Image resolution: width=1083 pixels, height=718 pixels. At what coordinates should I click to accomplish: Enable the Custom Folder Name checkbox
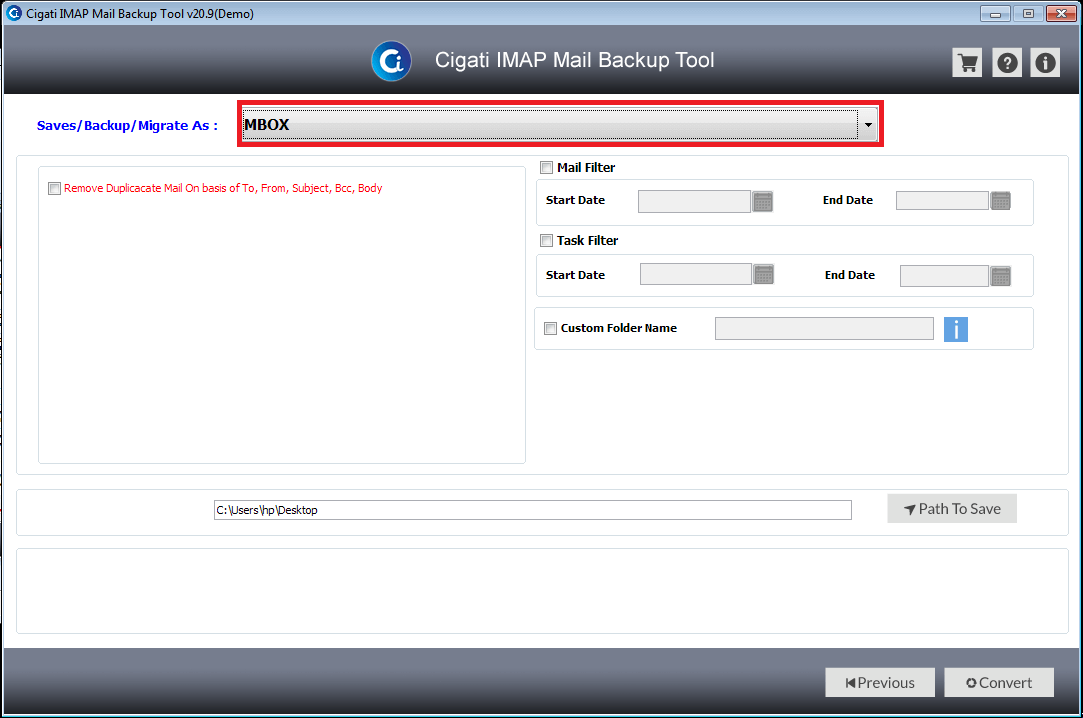(x=550, y=328)
